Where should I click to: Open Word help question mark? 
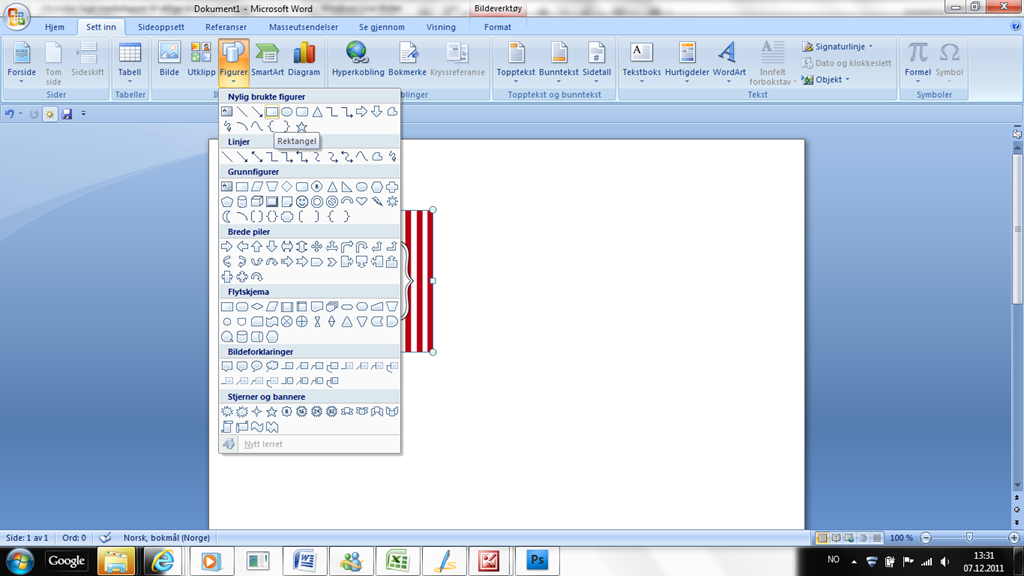(x=1015, y=26)
